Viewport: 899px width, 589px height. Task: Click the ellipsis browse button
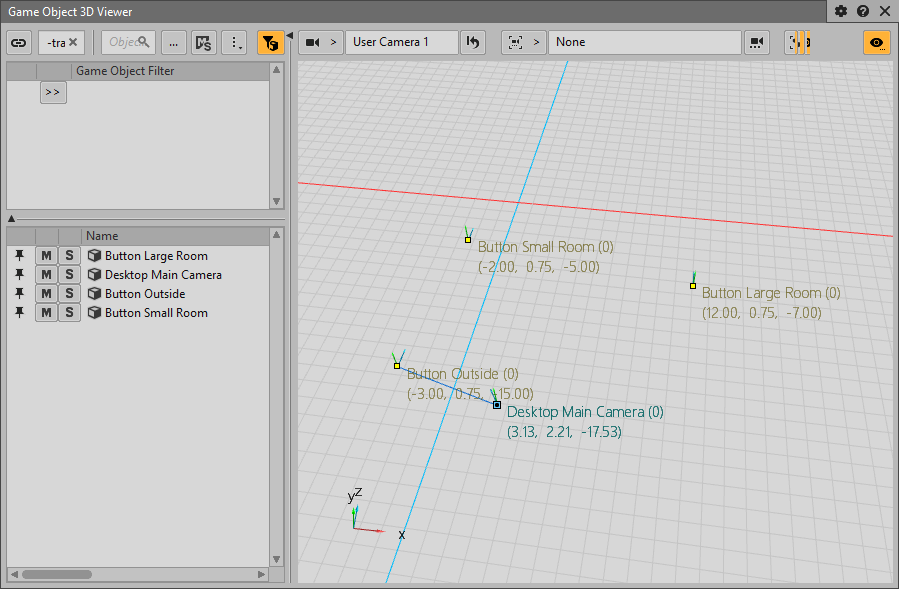173,43
